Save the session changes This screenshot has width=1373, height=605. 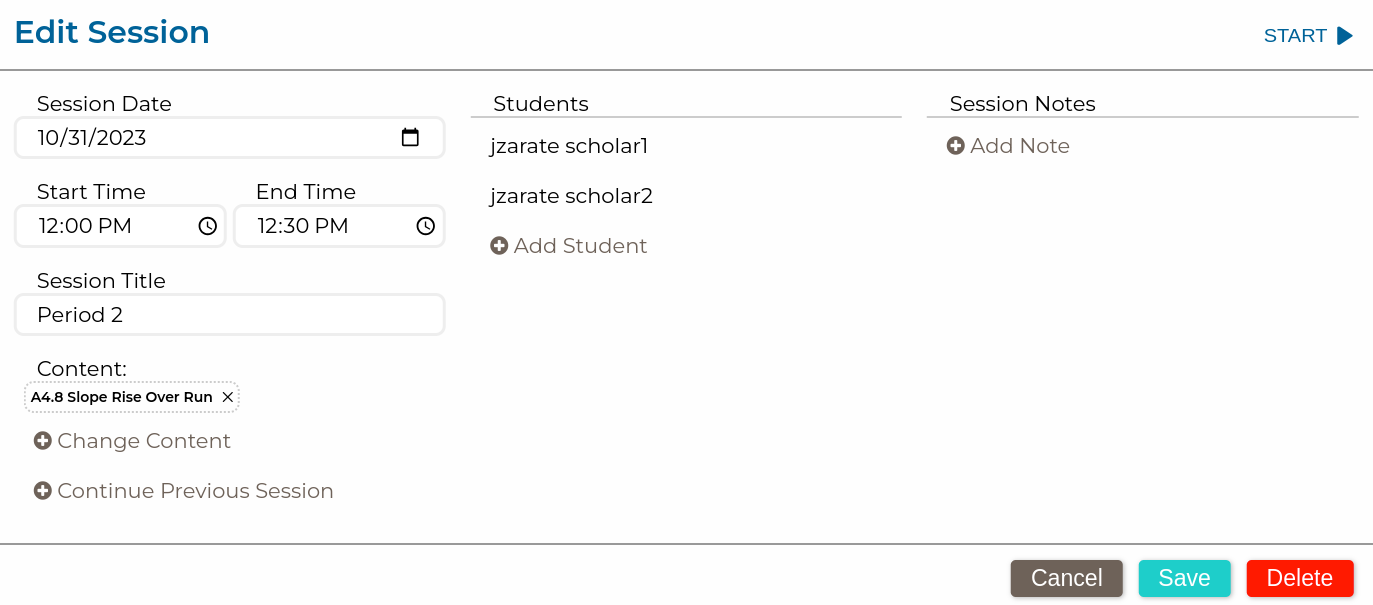(x=1184, y=578)
